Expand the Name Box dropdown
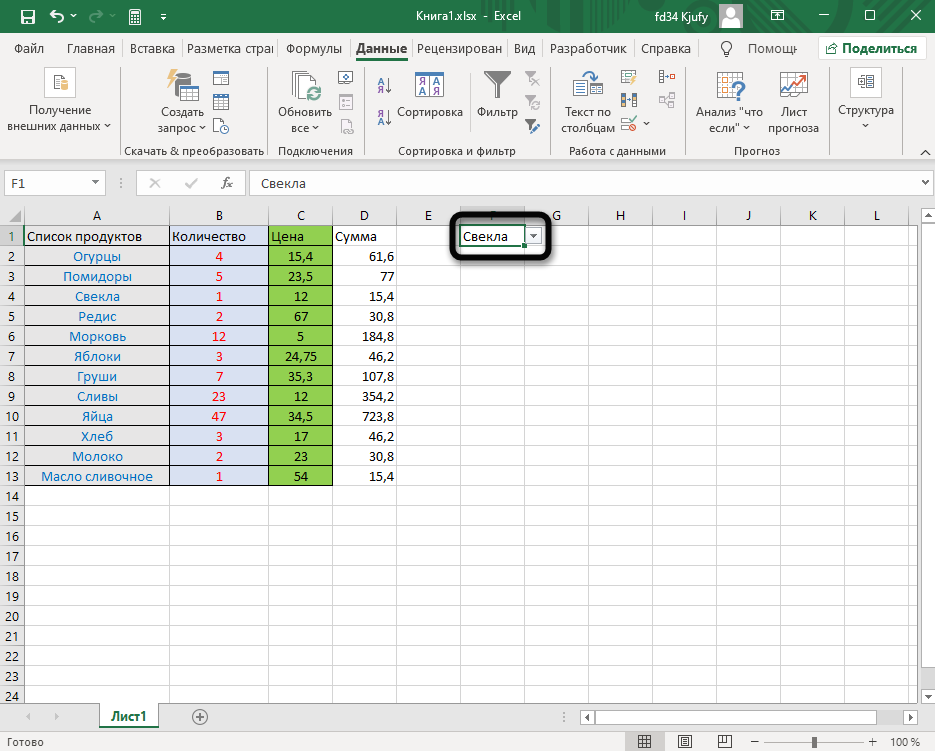935x751 pixels. pos(96,183)
